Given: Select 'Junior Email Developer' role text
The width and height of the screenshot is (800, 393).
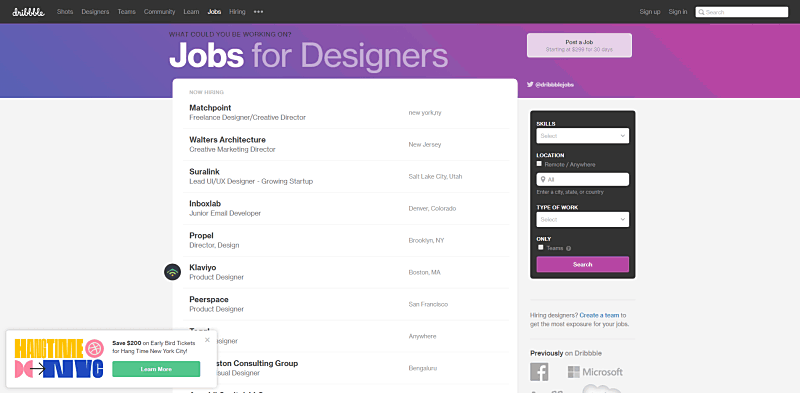Looking at the screenshot, I should [225, 213].
